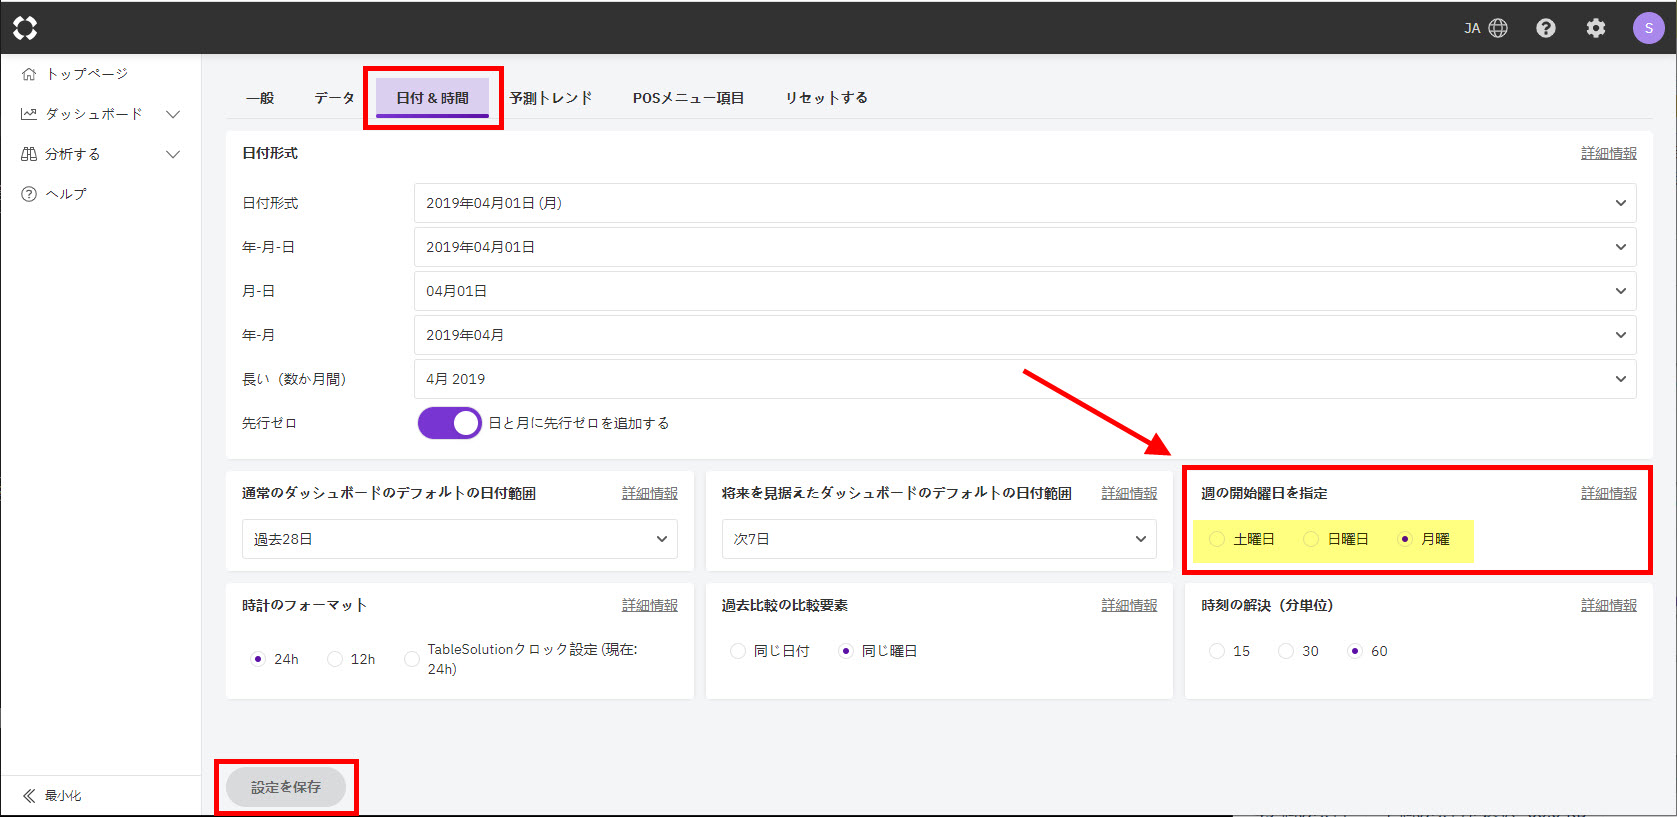
Task: Open the 日付形式 dropdown
Action: point(1025,203)
